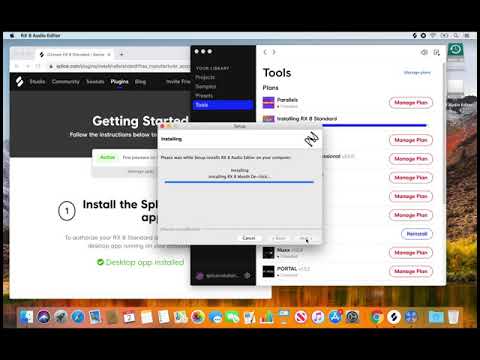Open Google Chrome from the Dock
Screen dimensions: 480x360
point(376,317)
